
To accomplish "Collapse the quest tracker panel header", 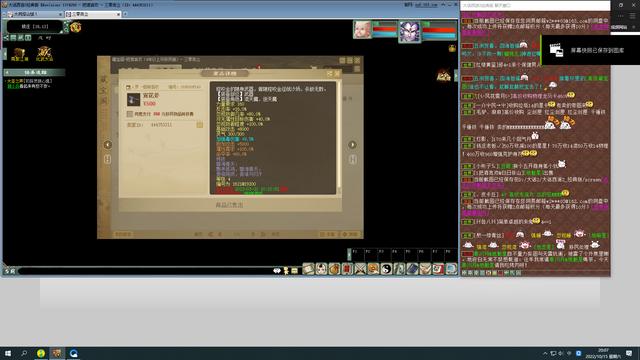I will coord(34,72).
